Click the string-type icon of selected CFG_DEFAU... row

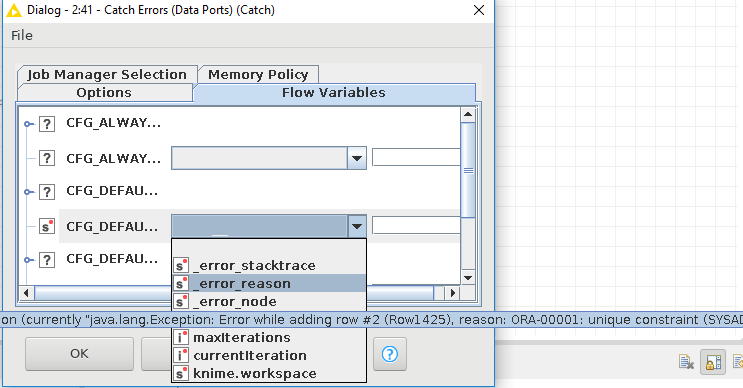point(46,226)
